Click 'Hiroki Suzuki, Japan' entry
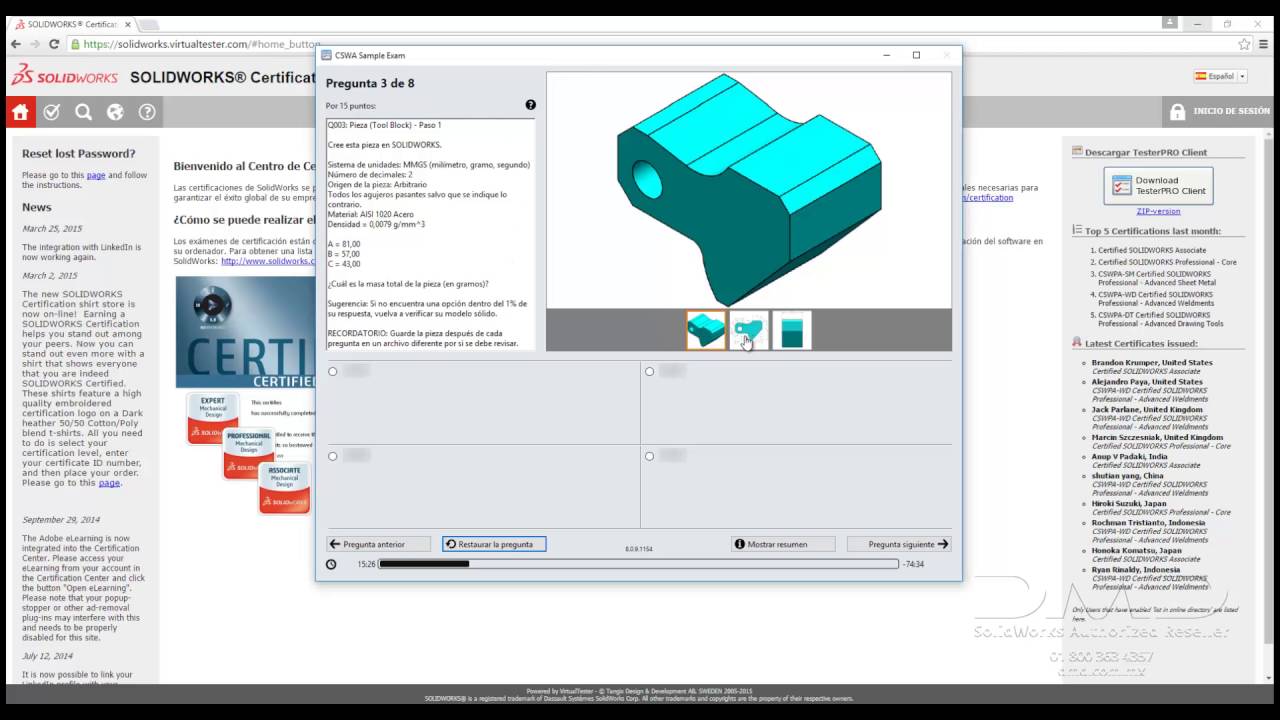 (x=1129, y=503)
